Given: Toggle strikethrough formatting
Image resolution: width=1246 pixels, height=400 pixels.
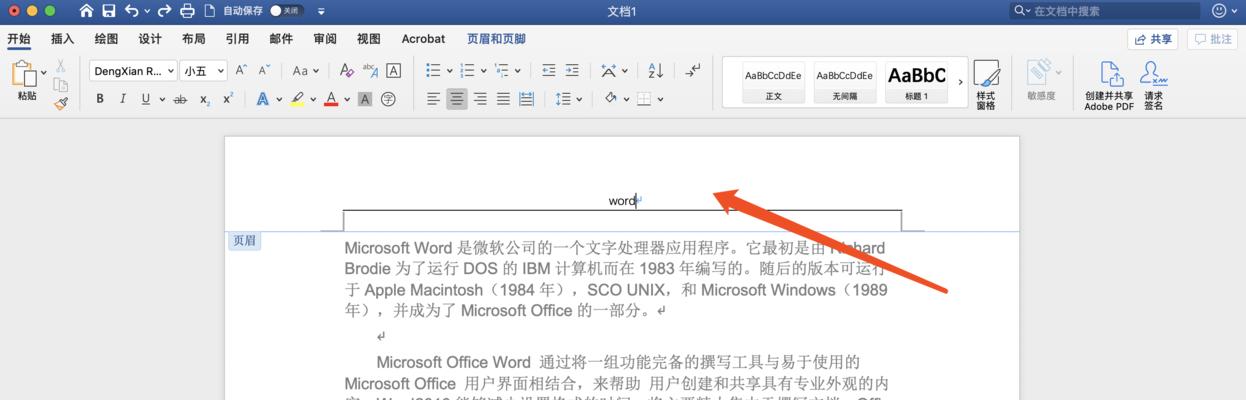Looking at the screenshot, I should coord(180,99).
